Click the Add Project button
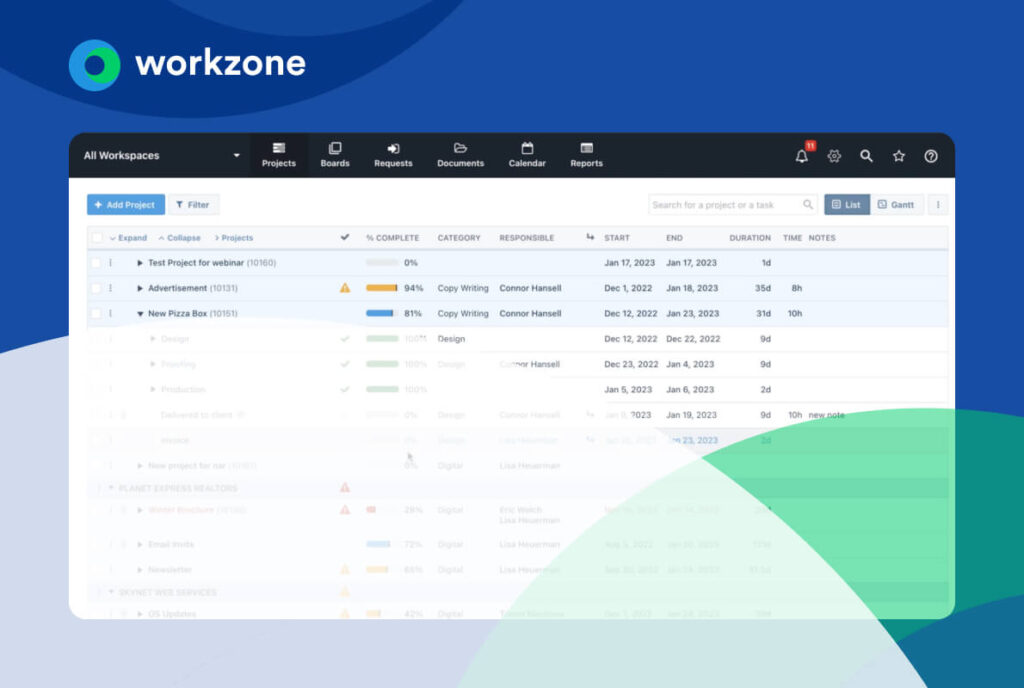 coord(124,204)
